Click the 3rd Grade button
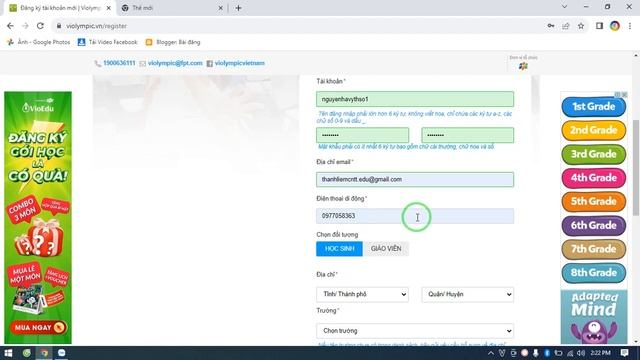 (x=593, y=154)
